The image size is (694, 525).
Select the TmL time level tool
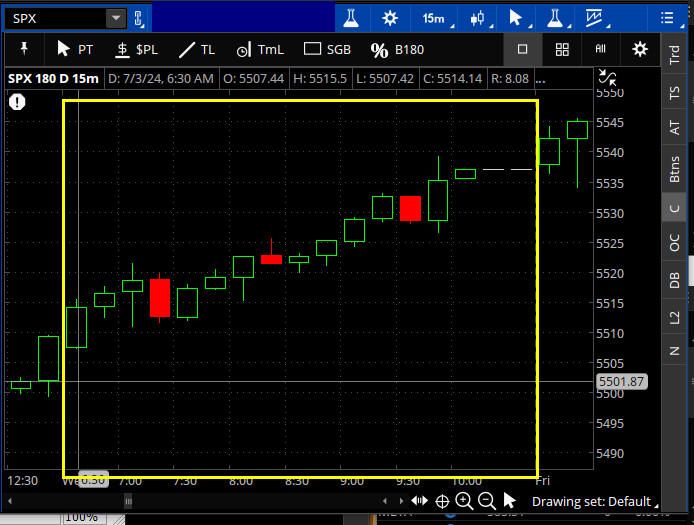258,49
